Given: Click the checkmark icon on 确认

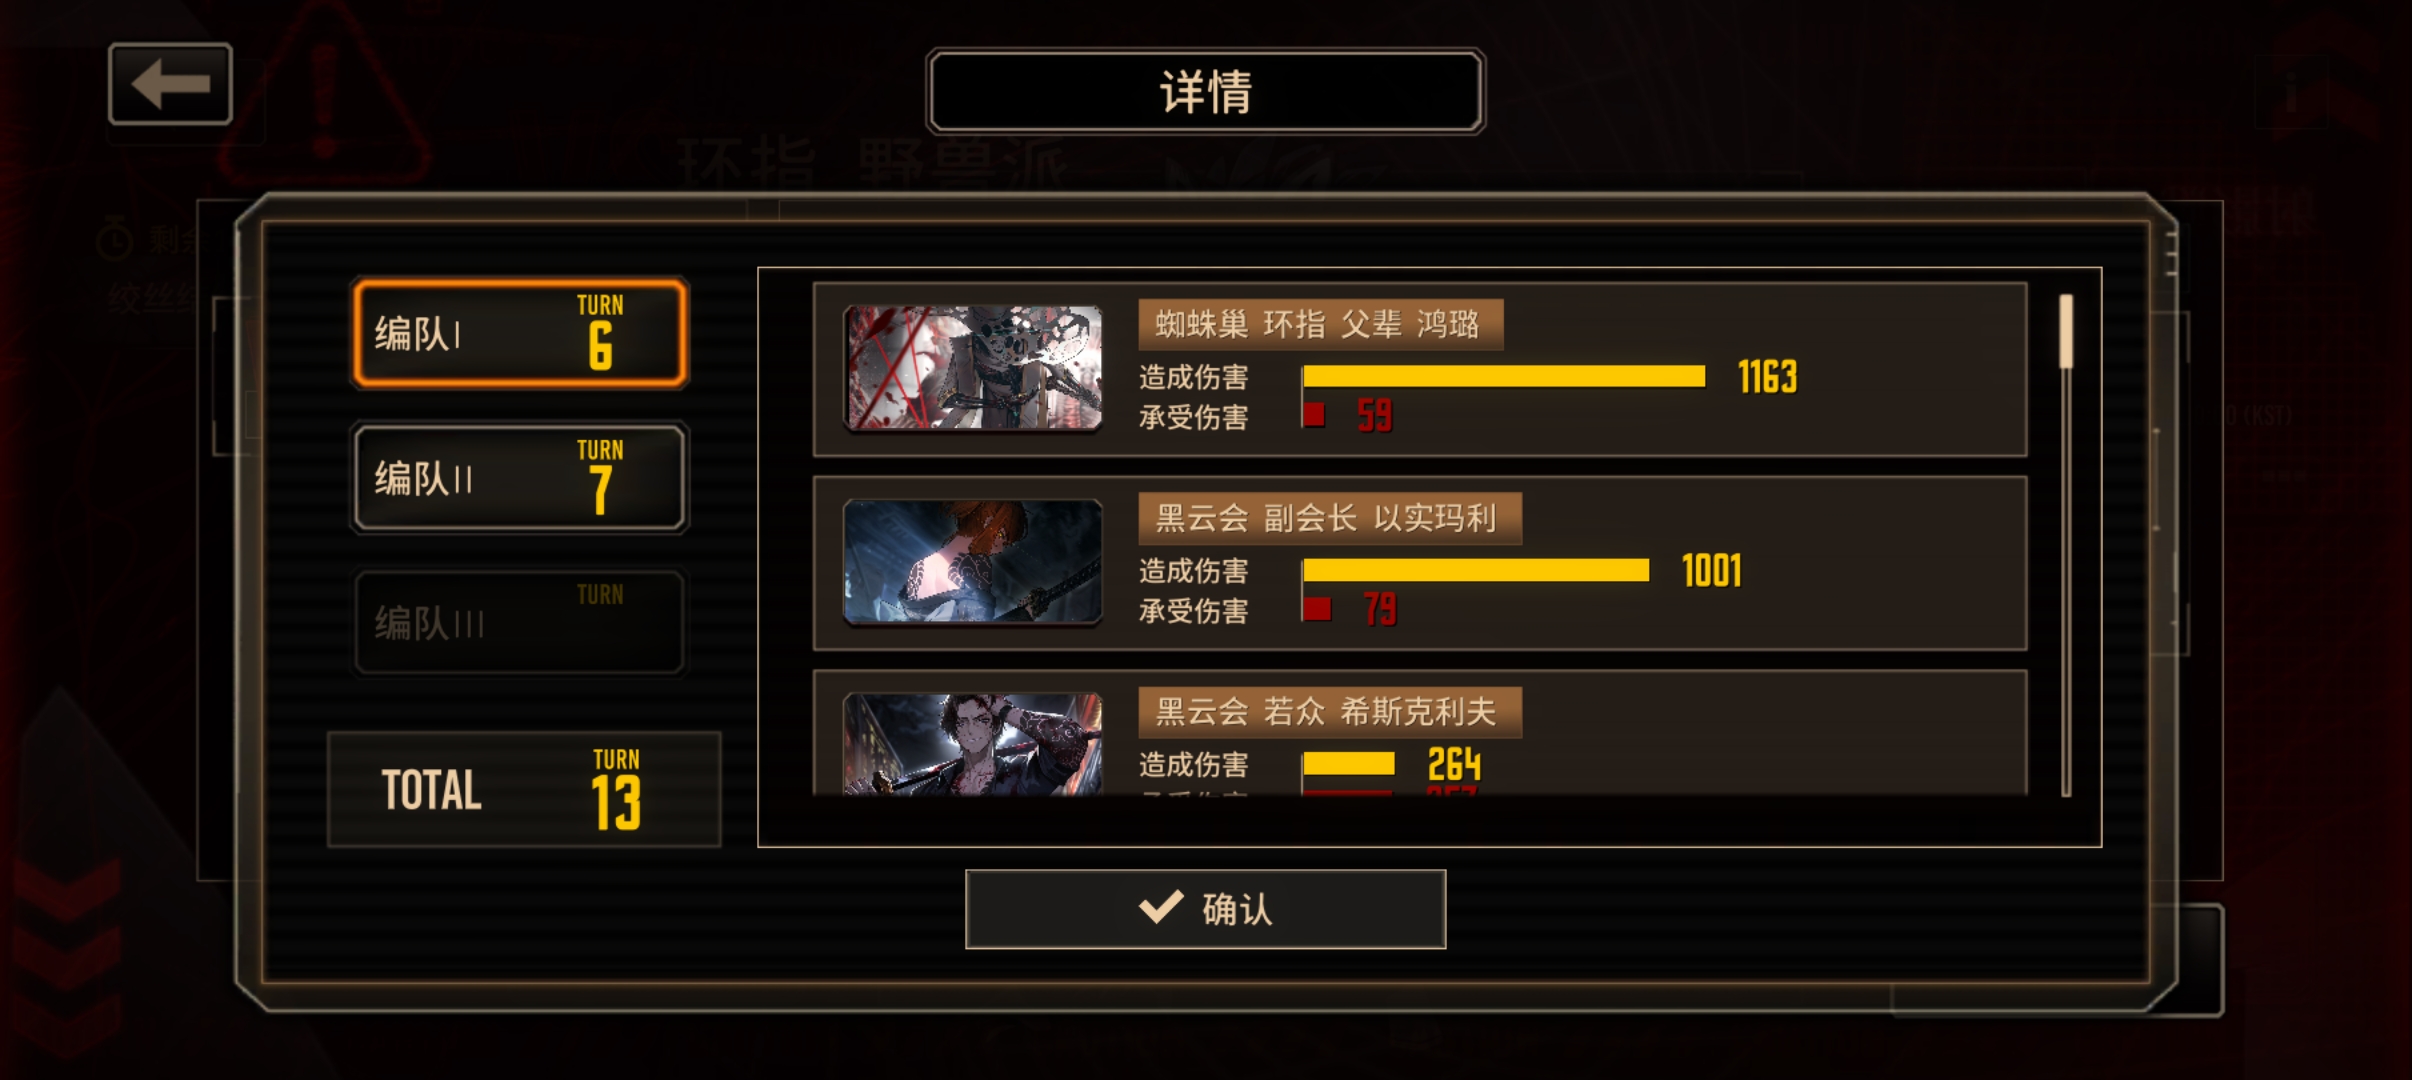Looking at the screenshot, I should pyautogui.click(x=1161, y=907).
